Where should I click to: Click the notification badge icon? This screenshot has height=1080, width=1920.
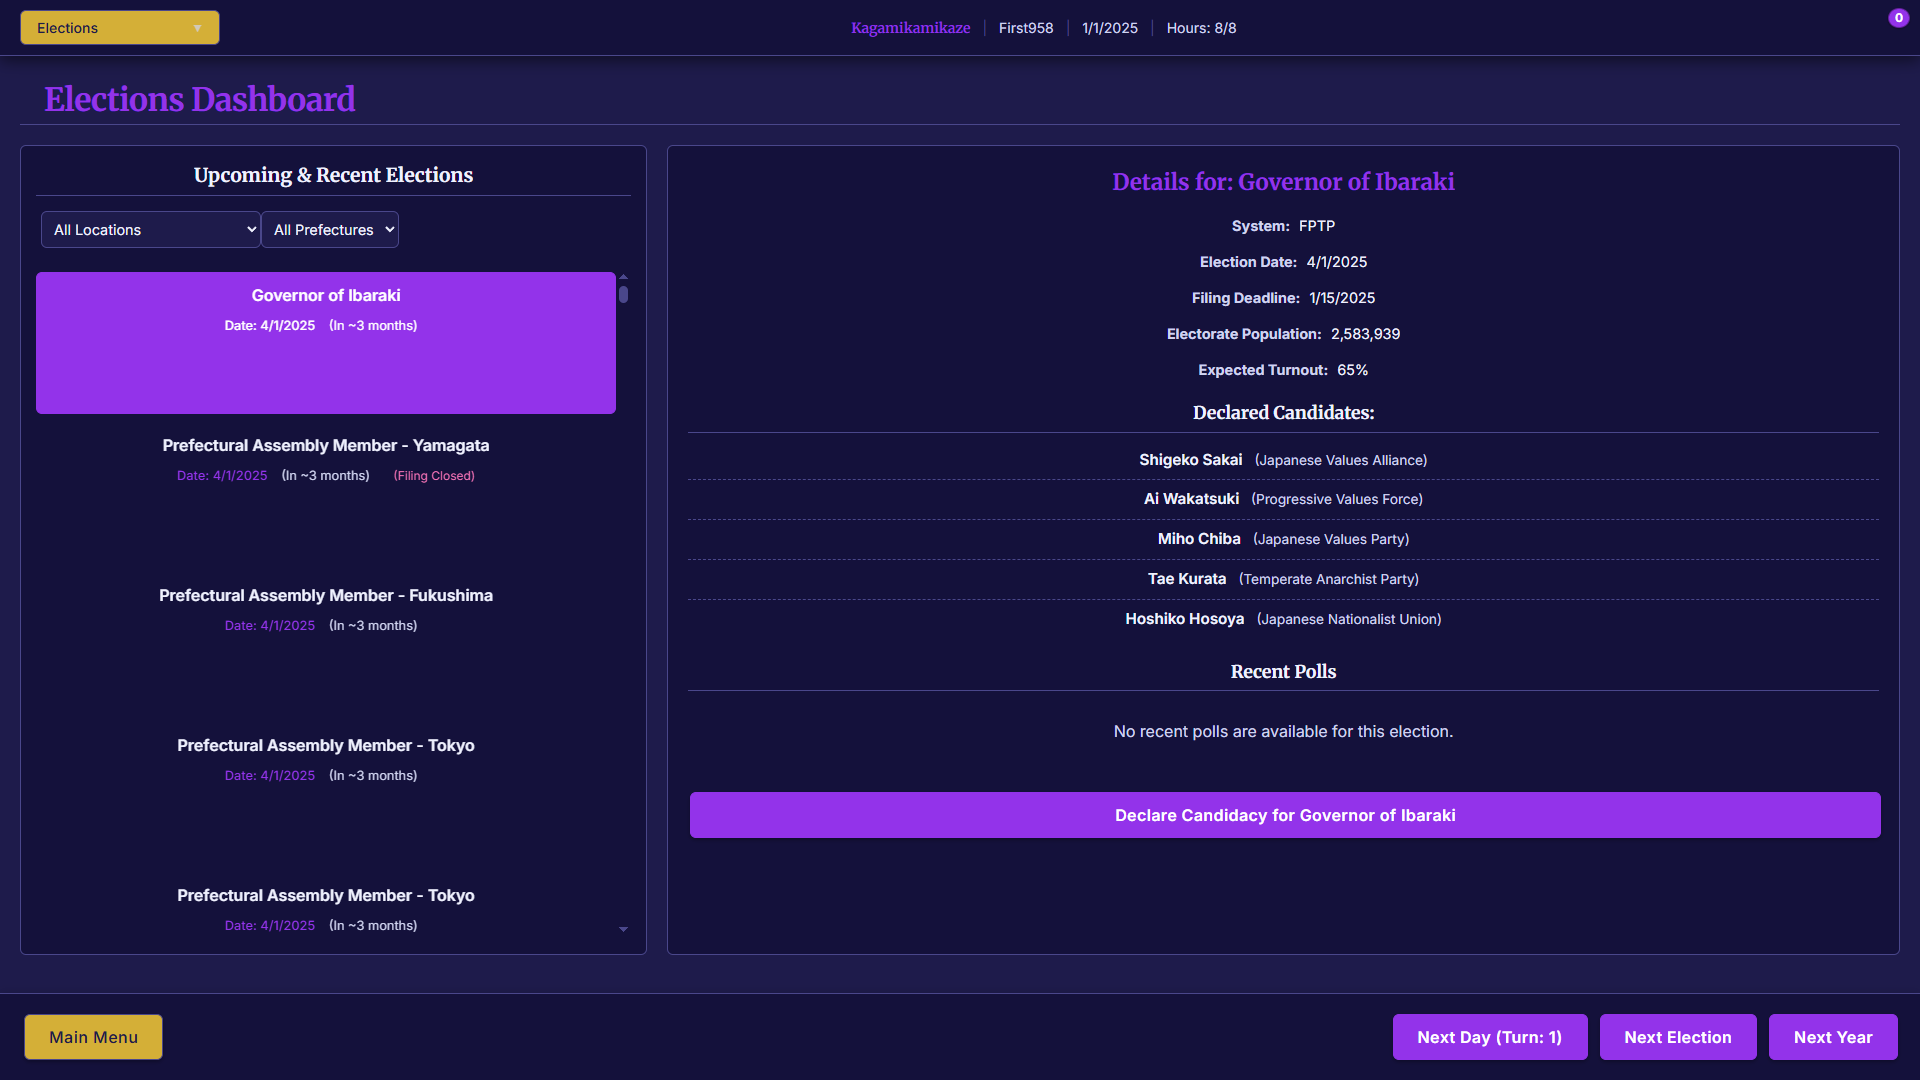1898,18
